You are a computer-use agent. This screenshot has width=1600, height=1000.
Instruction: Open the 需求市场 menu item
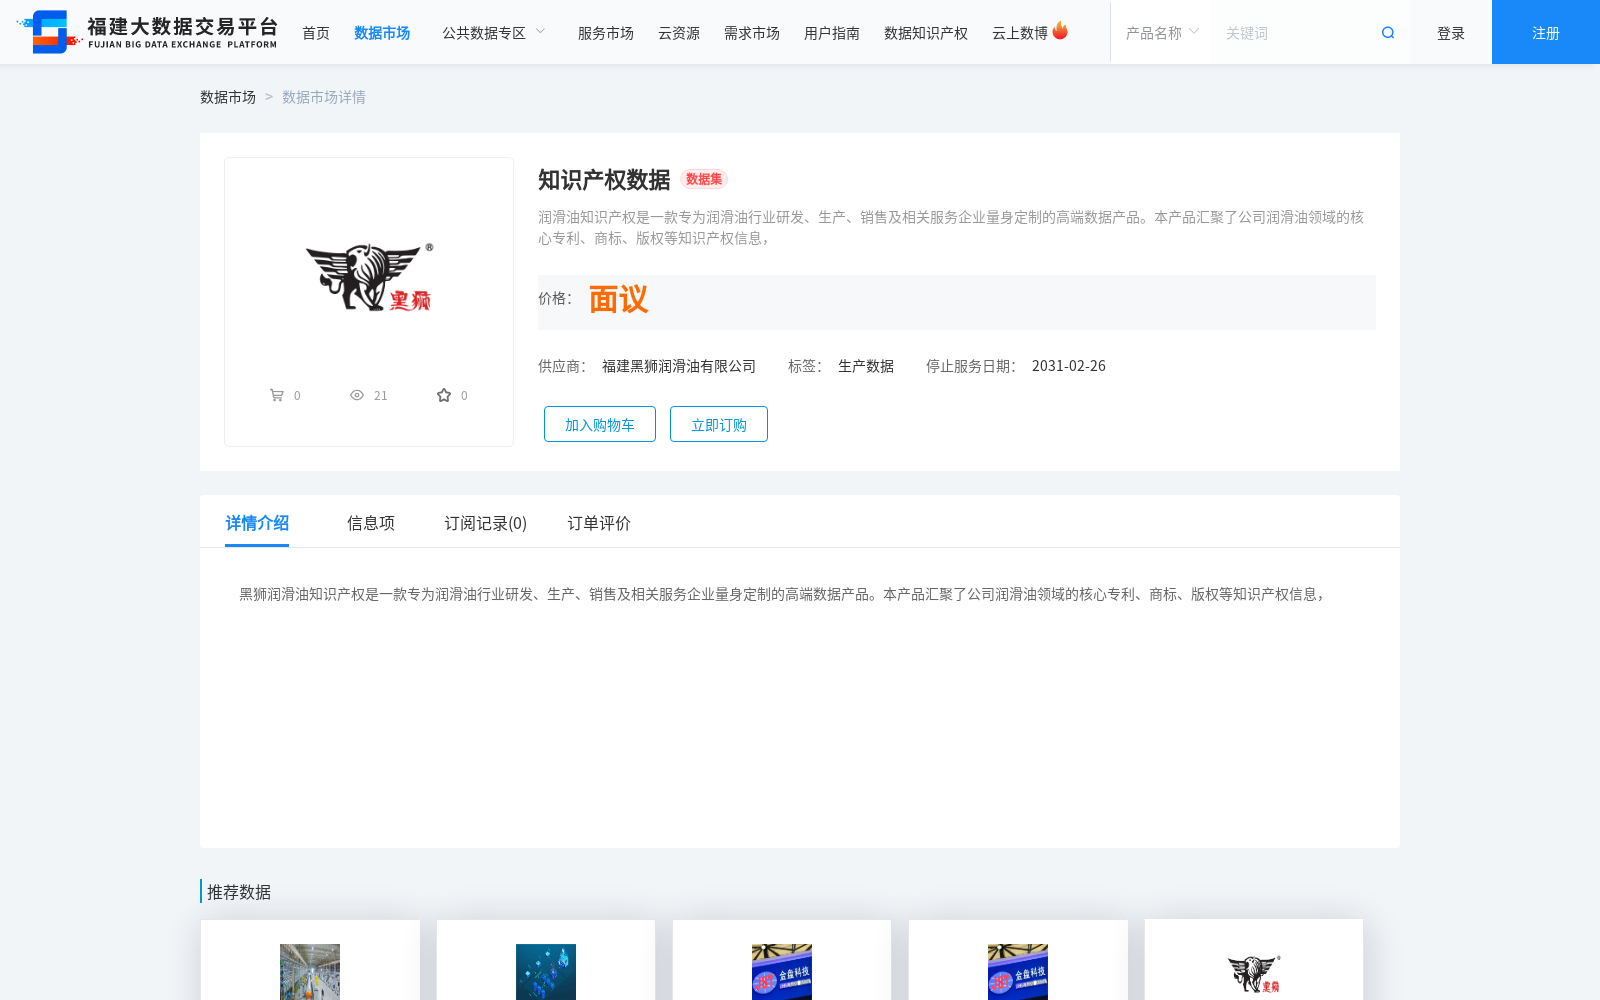[752, 33]
